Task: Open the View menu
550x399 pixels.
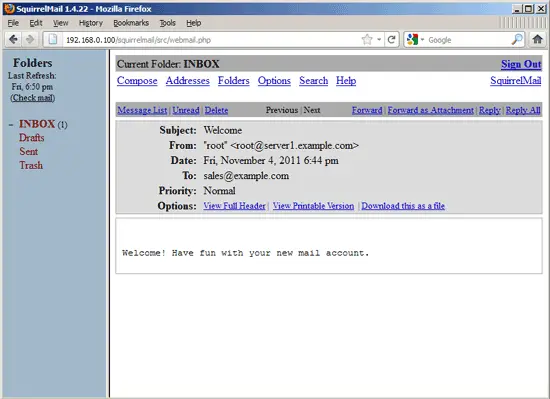Action: click(60, 23)
